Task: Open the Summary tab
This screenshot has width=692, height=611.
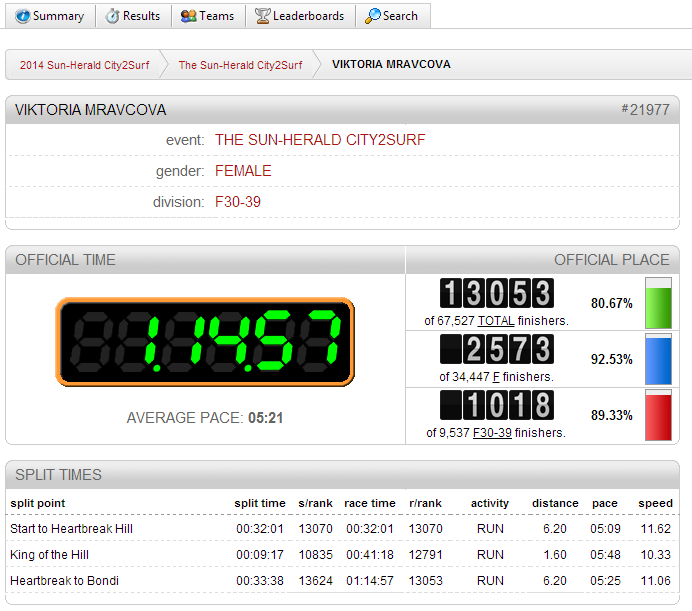Action: click(x=50, y=16)
